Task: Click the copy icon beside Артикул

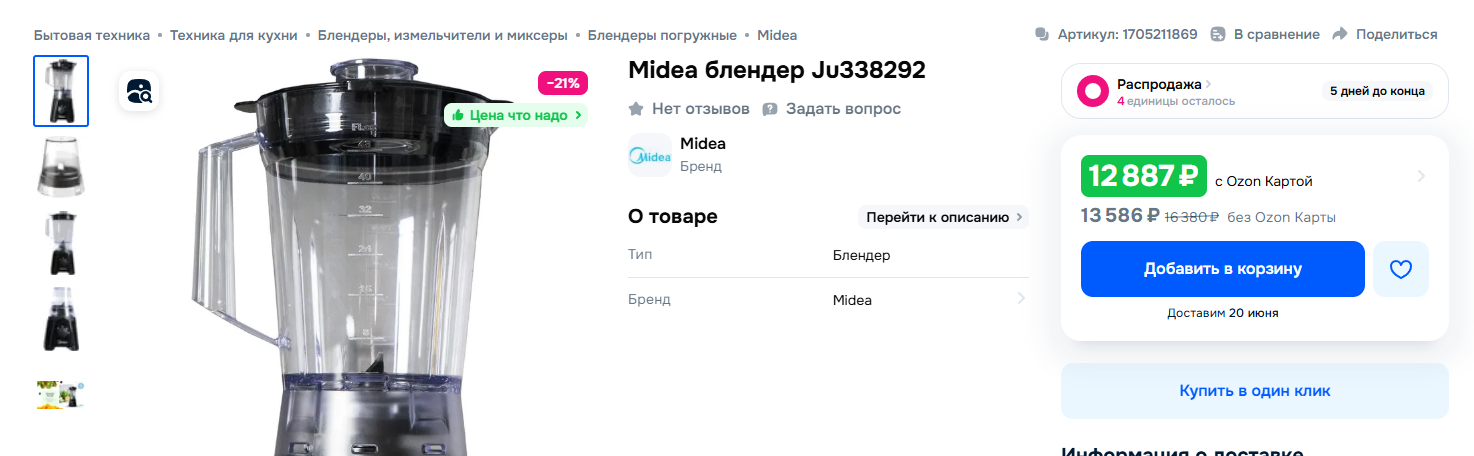Action: [x=1042, y=34]
